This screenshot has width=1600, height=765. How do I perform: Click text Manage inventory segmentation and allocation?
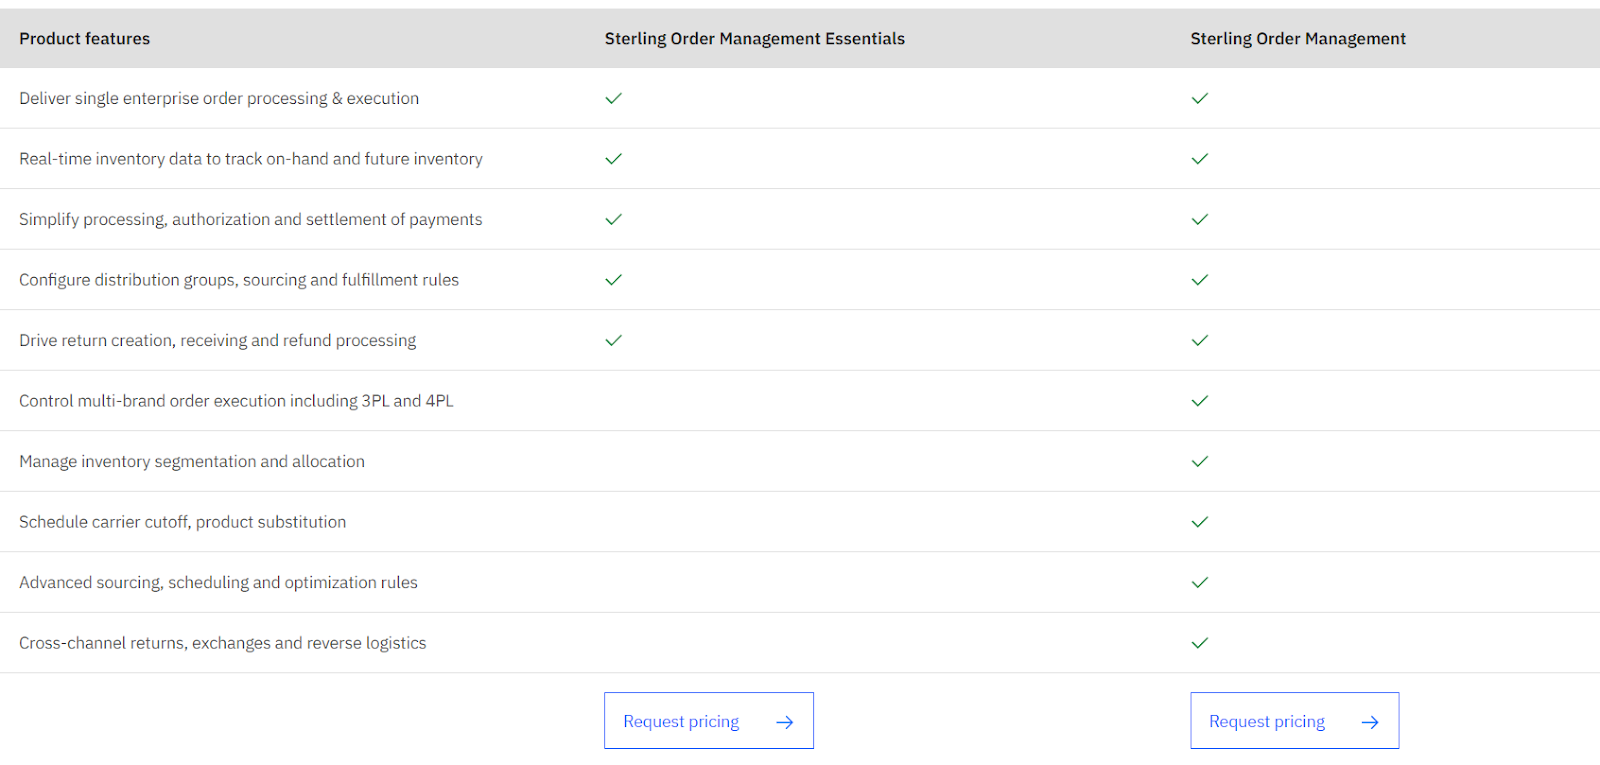pos(192,461)
